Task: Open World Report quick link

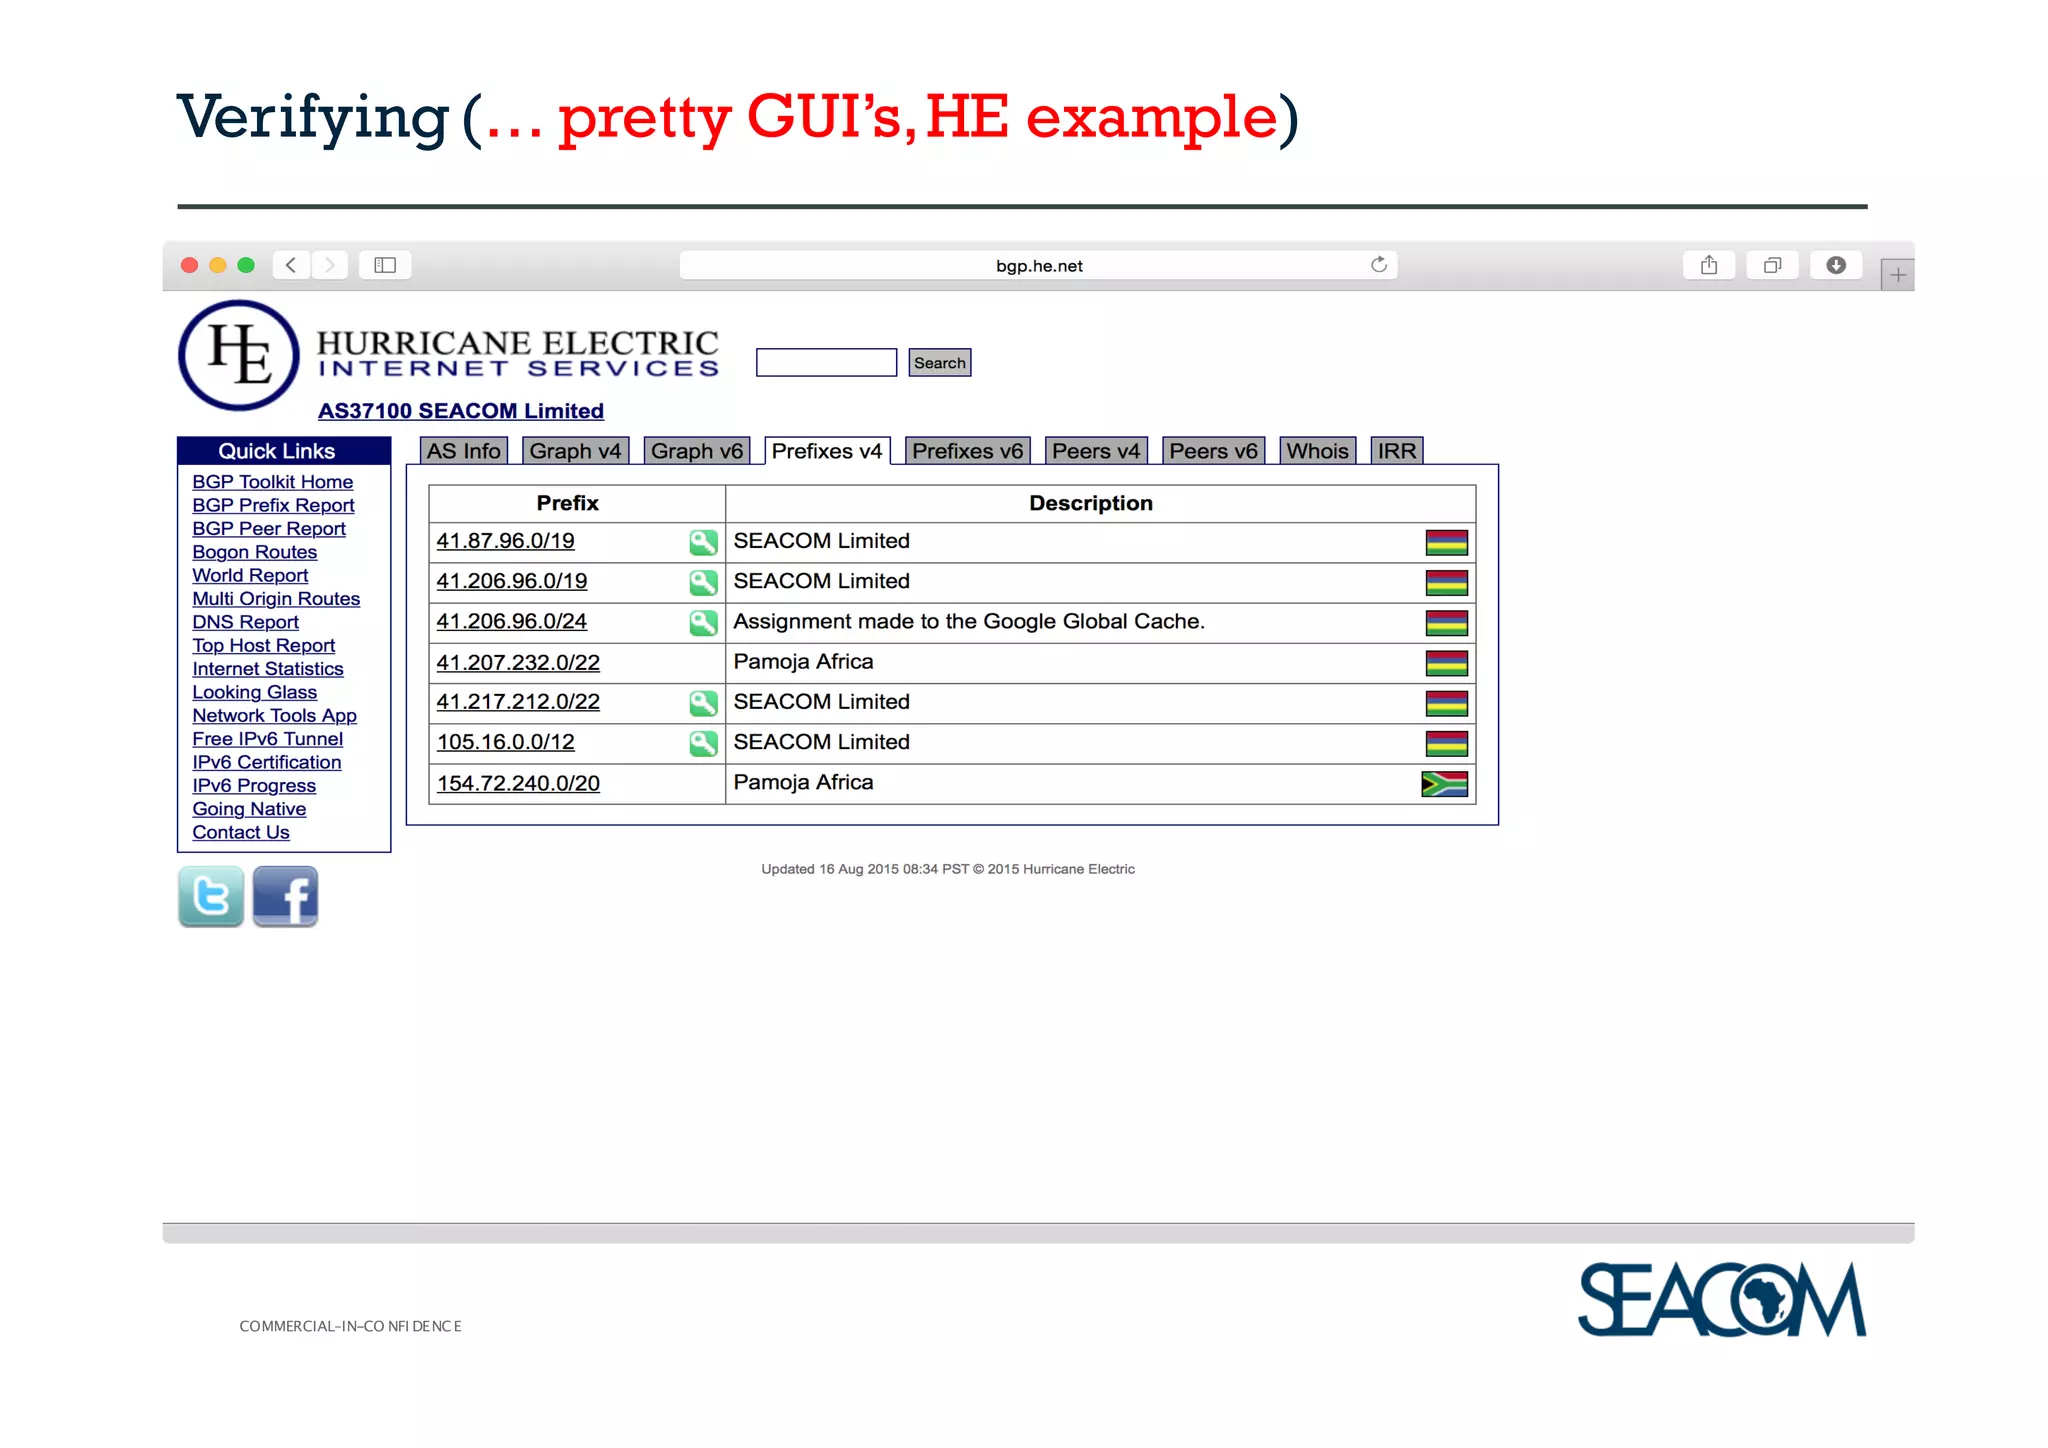Action: pos(250,575)
